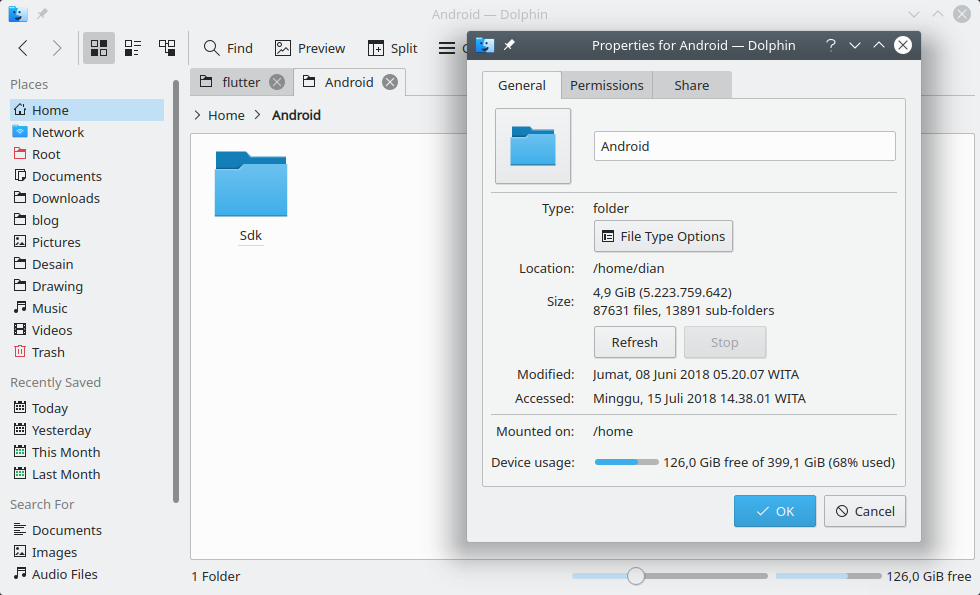This screenshot has width=980, height=595.
Task: Rename the folder in the Android name field
Action: [744, 146]
